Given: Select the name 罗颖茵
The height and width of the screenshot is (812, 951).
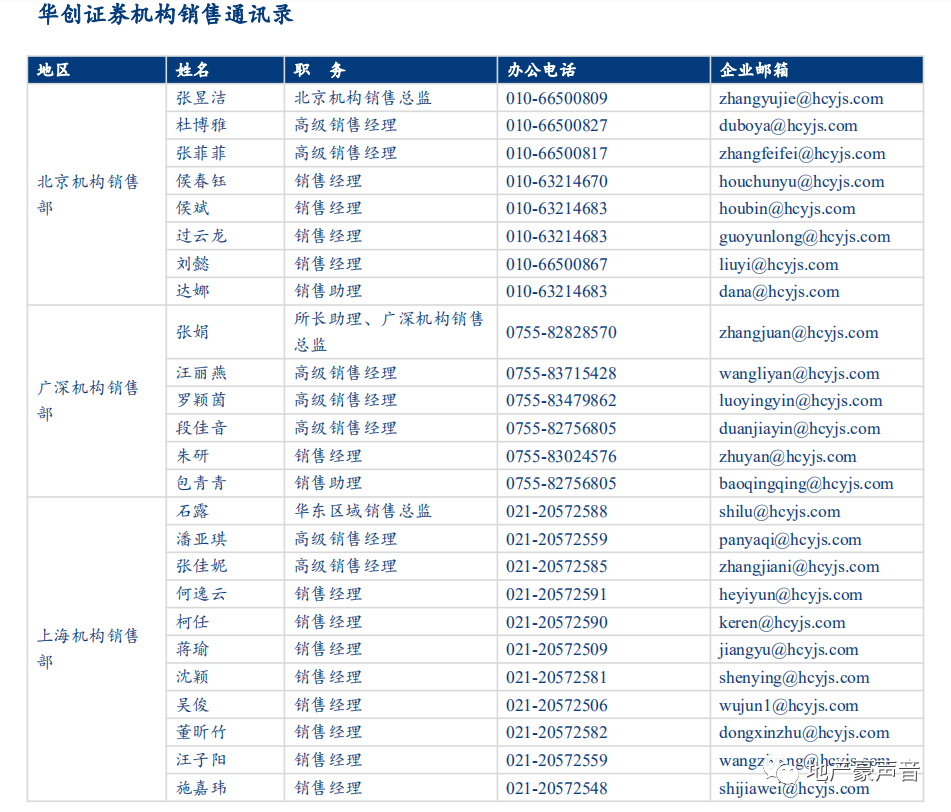Looking at the screenshot, I should (x=201, y=400).
